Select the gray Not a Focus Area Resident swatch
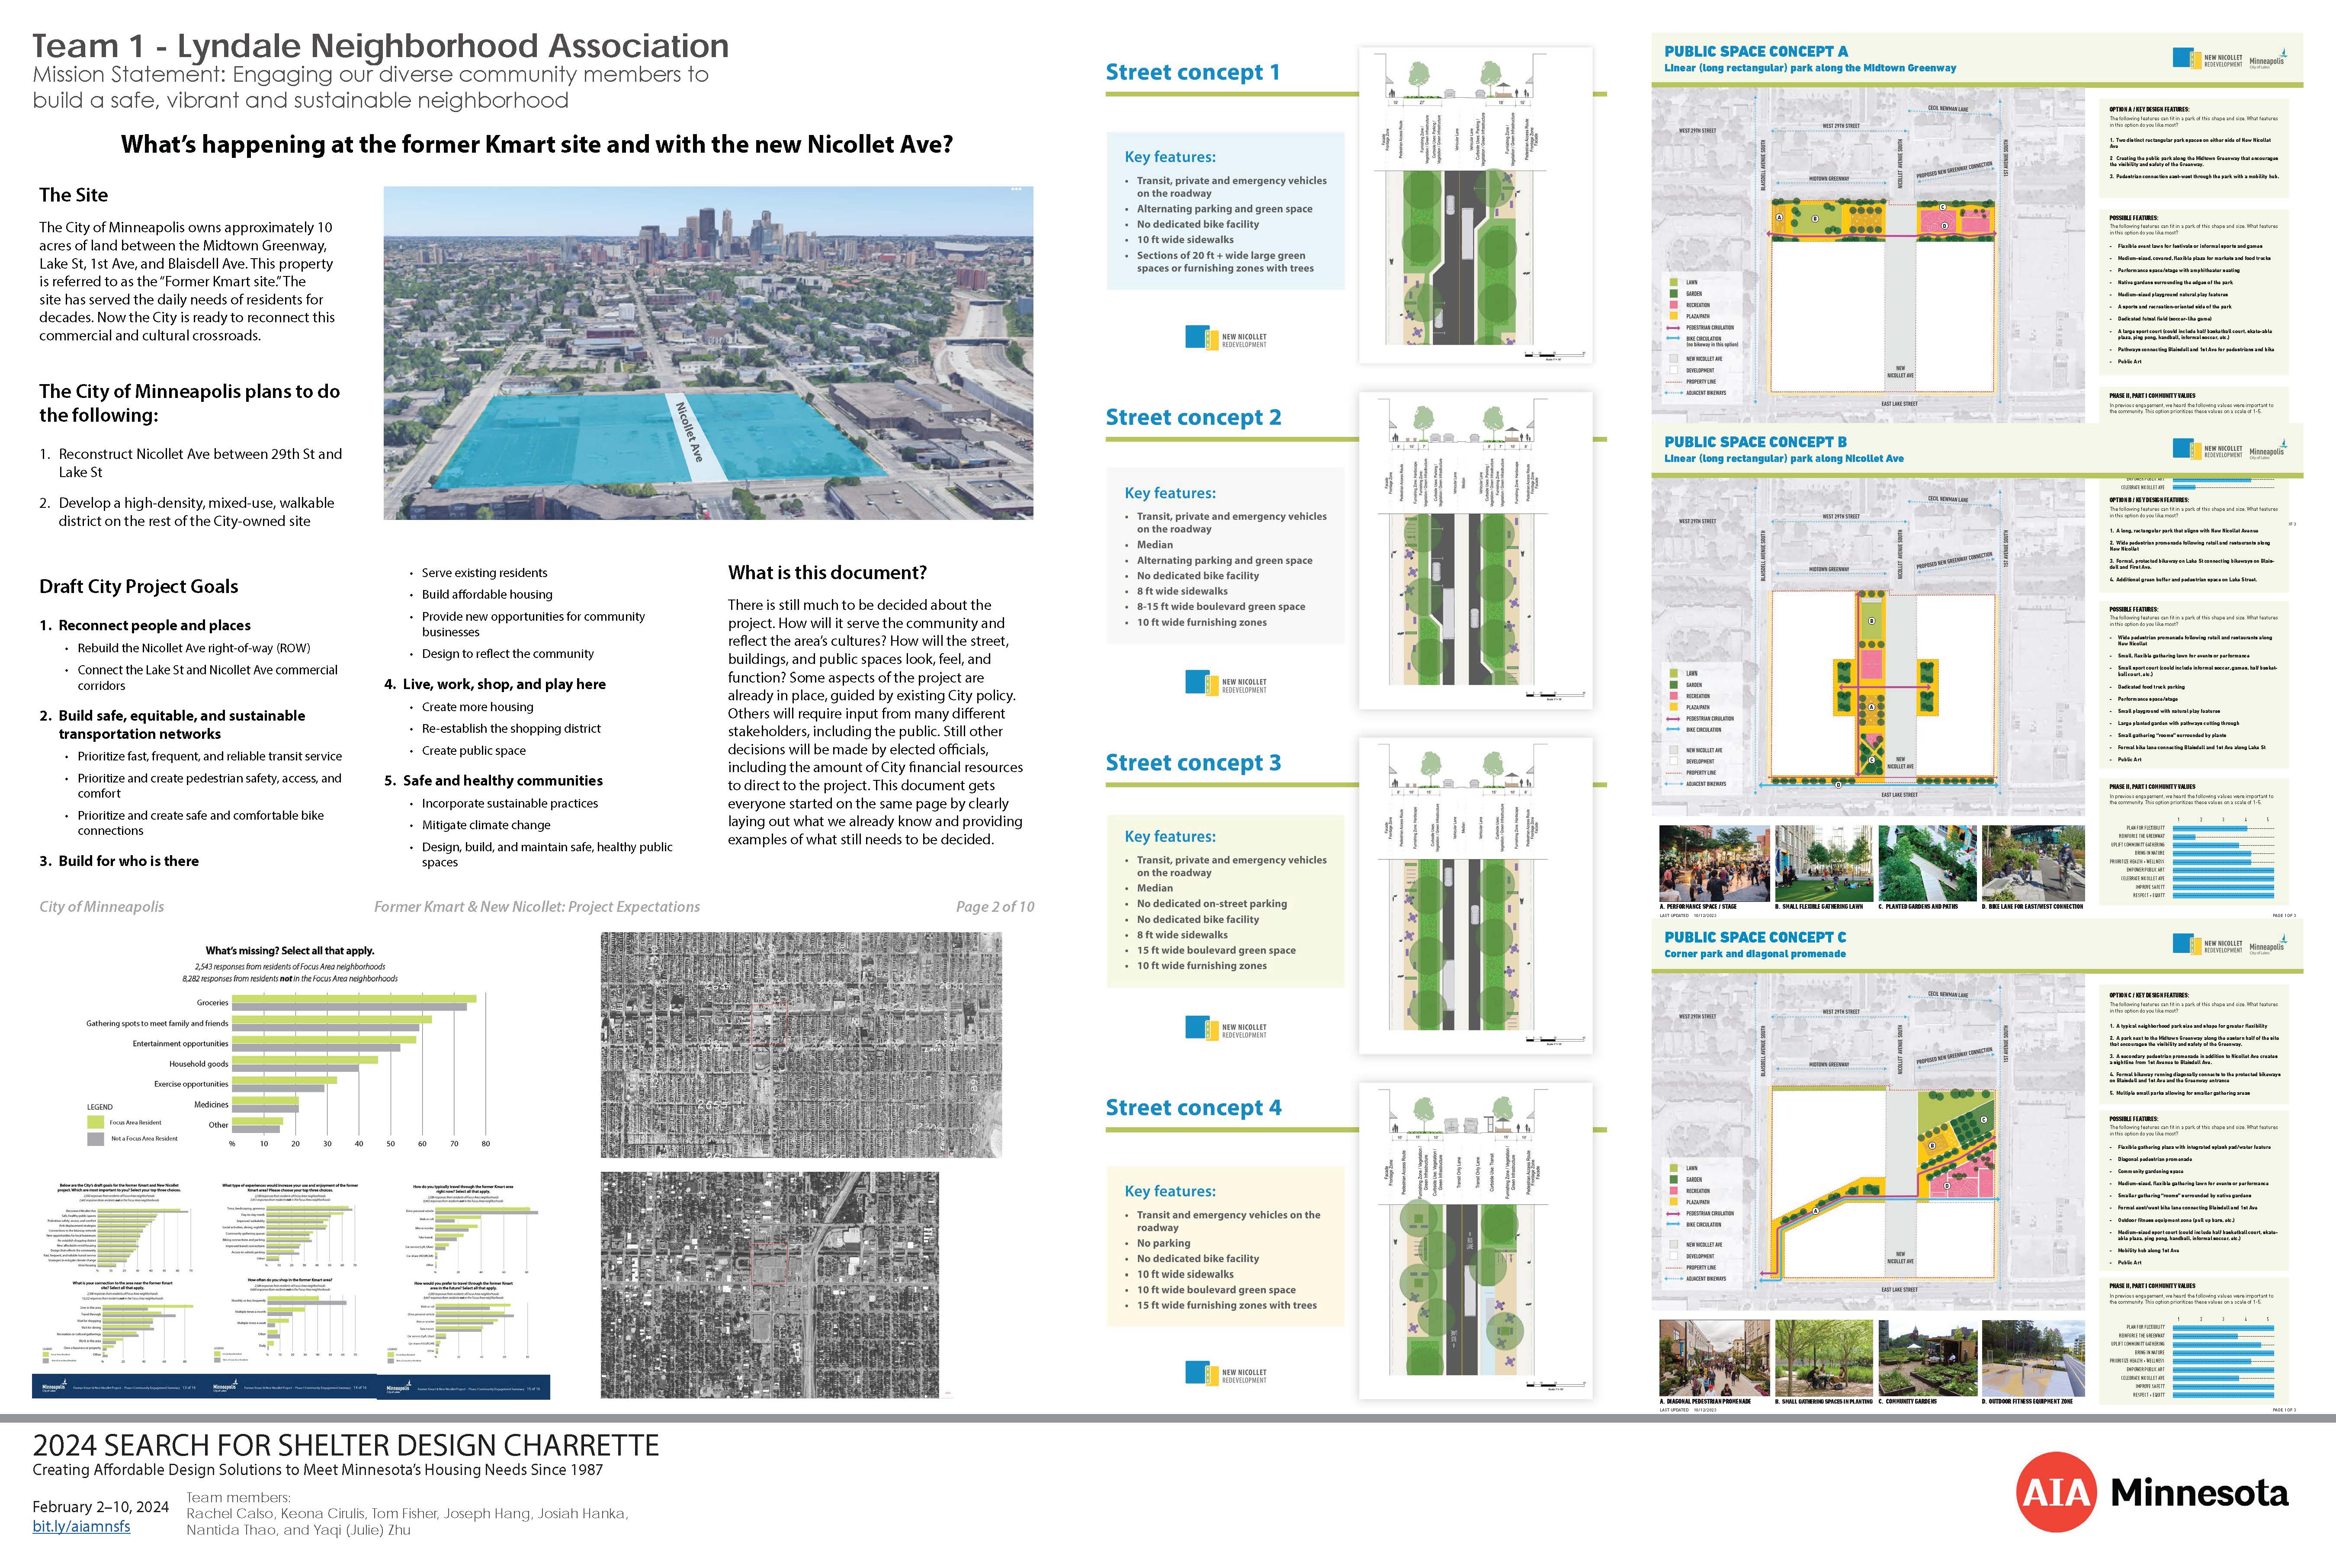 coord(96,1138)
